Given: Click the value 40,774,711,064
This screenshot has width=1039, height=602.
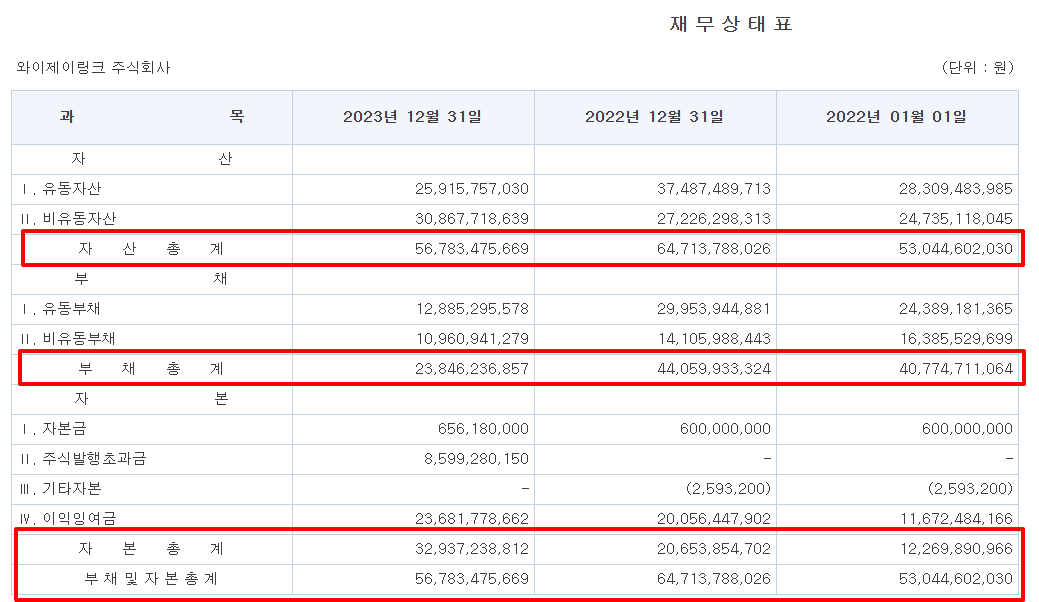Looking at the screenshot, I should coord(956,369).
